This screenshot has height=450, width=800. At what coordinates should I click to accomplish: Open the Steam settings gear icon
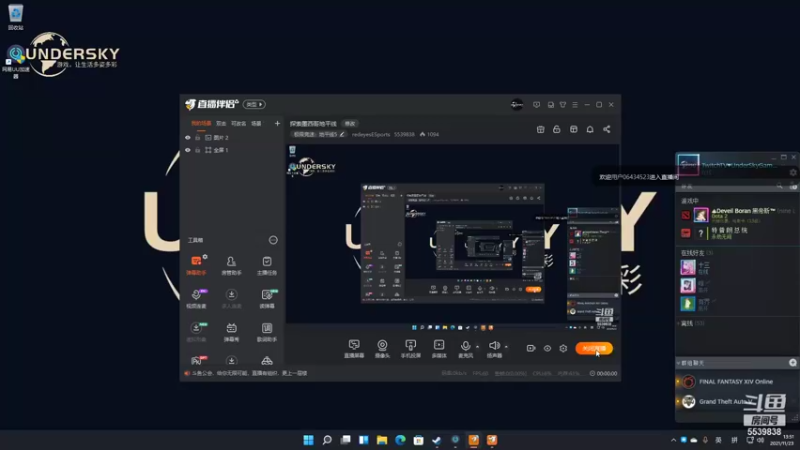(793, 173)
